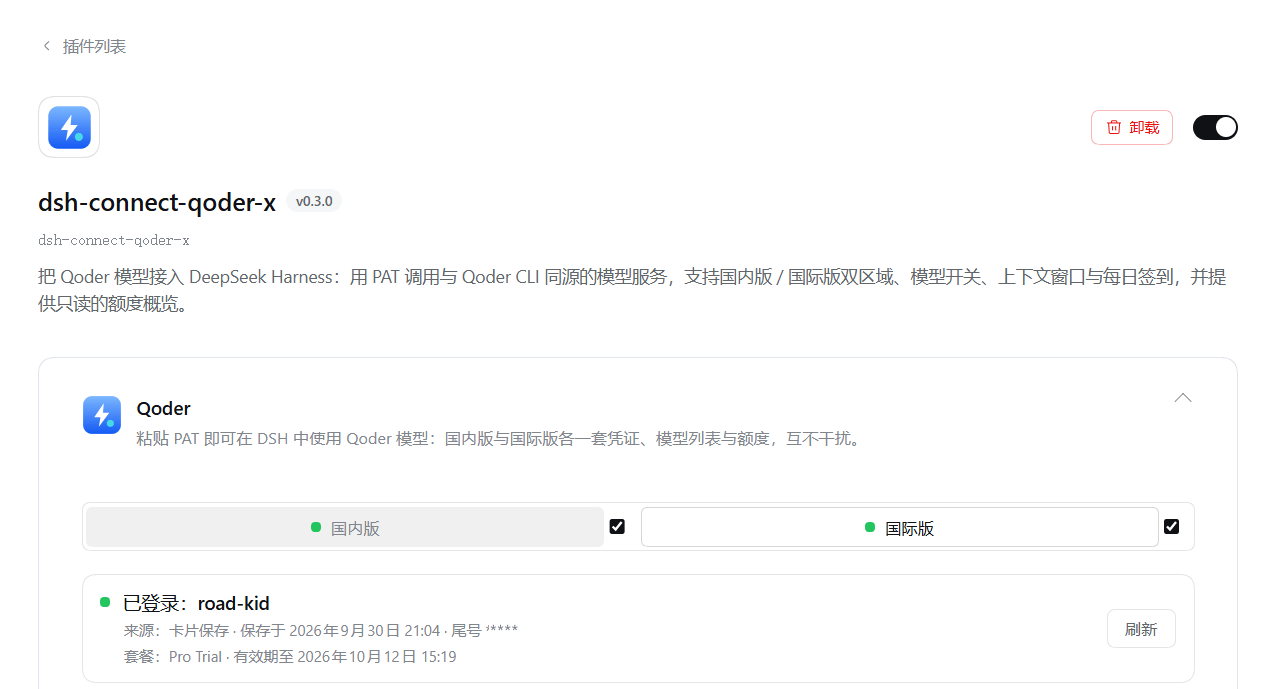Switch to the 国内版 tab
Viewport: 1263px width, 689px height.
click(x=345, y=527)
